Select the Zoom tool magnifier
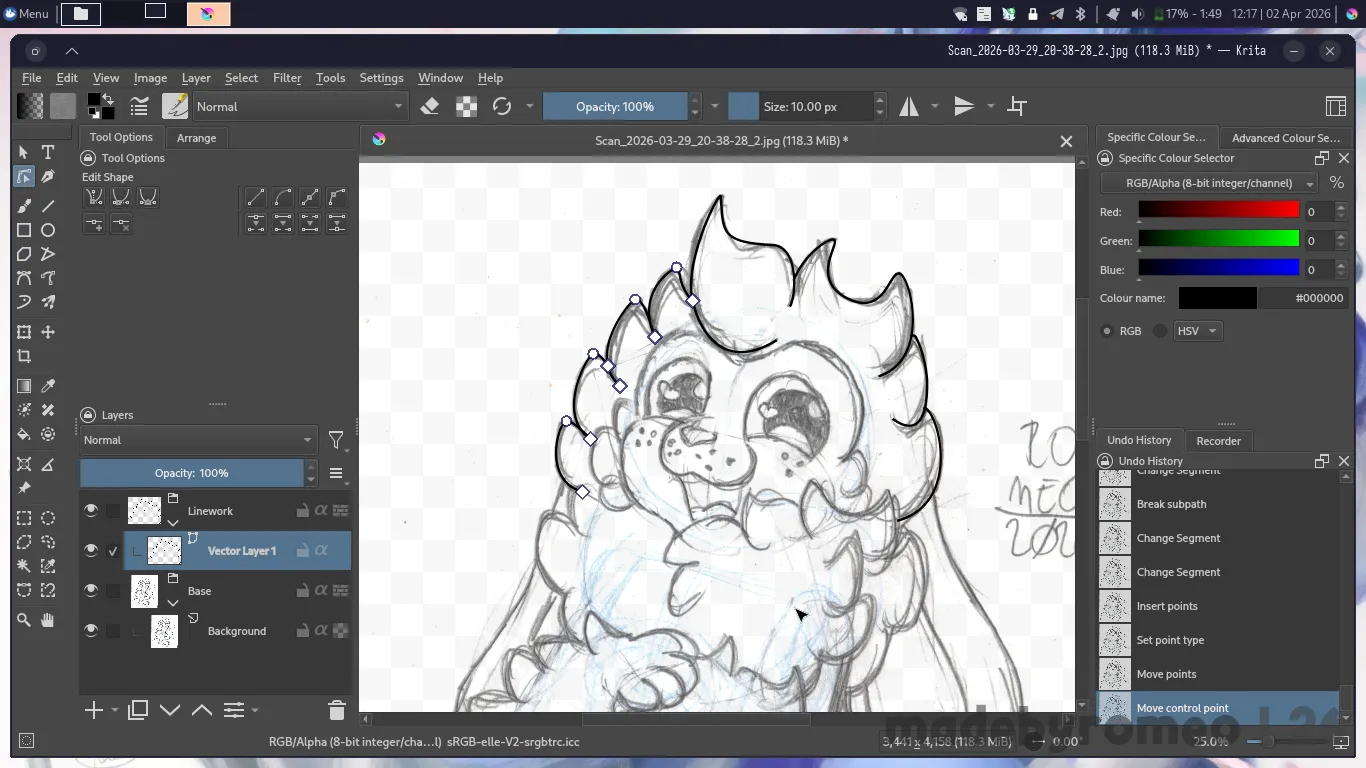This screenshot has height=768, width=1366. point(24,620)
